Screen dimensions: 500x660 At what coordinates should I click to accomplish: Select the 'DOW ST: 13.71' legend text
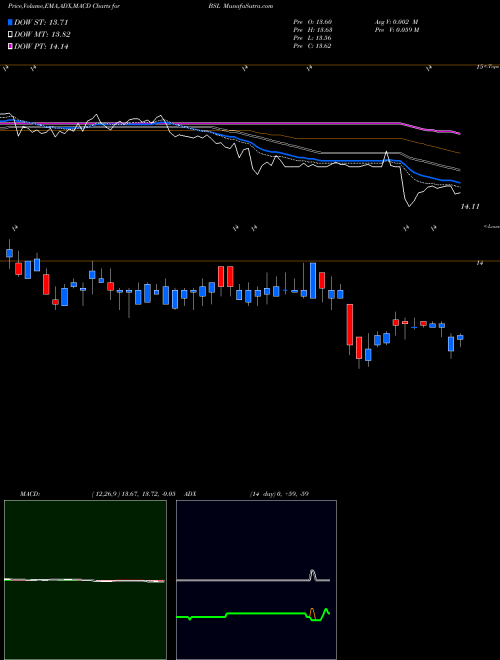pyautogui.click(x=41, y=22)
